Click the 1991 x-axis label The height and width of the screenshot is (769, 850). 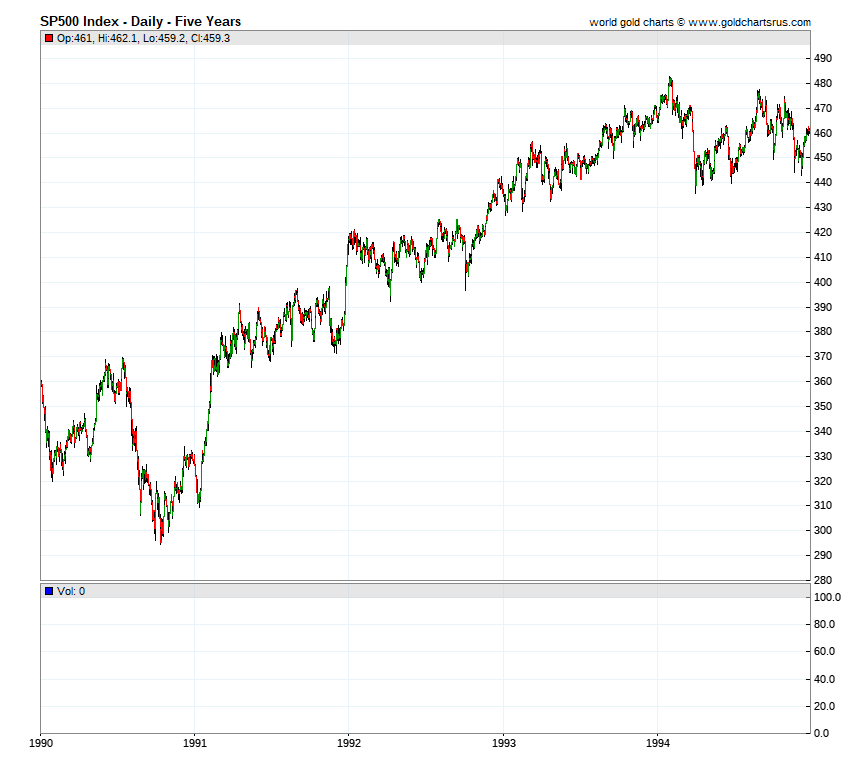[195, 743]
